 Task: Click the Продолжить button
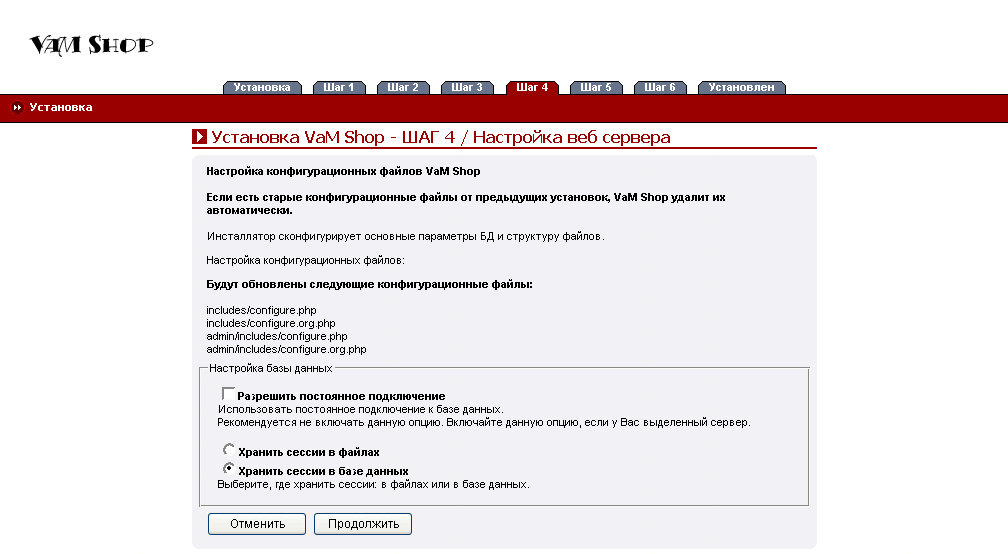(363, 524)
